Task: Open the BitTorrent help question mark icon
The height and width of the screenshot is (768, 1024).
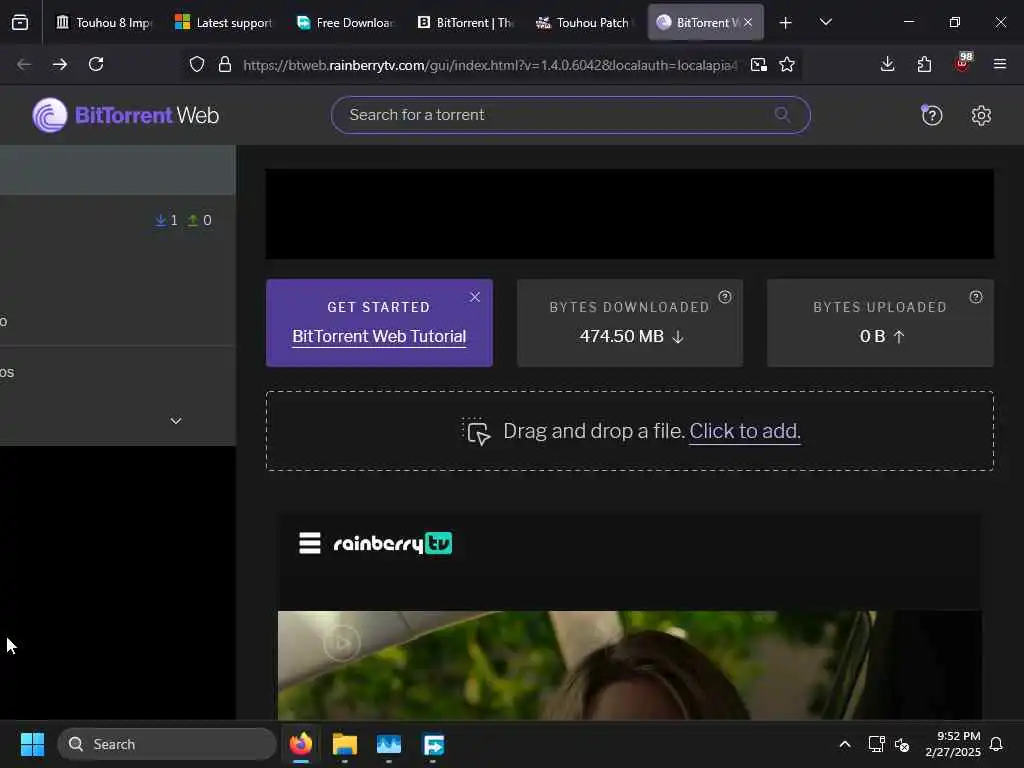Action: pos(931,116)
